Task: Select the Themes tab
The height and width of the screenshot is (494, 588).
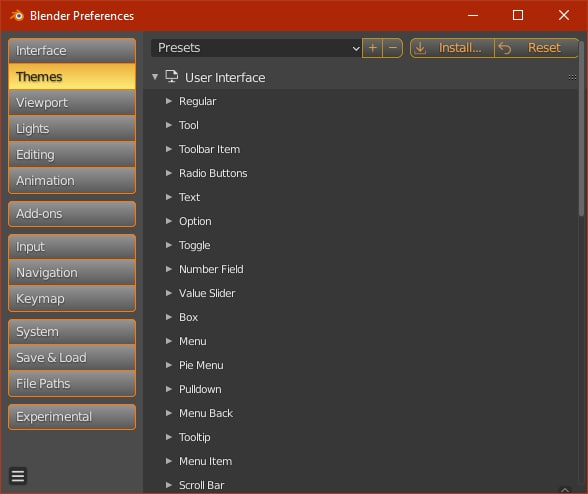Action: click(72, 77)
